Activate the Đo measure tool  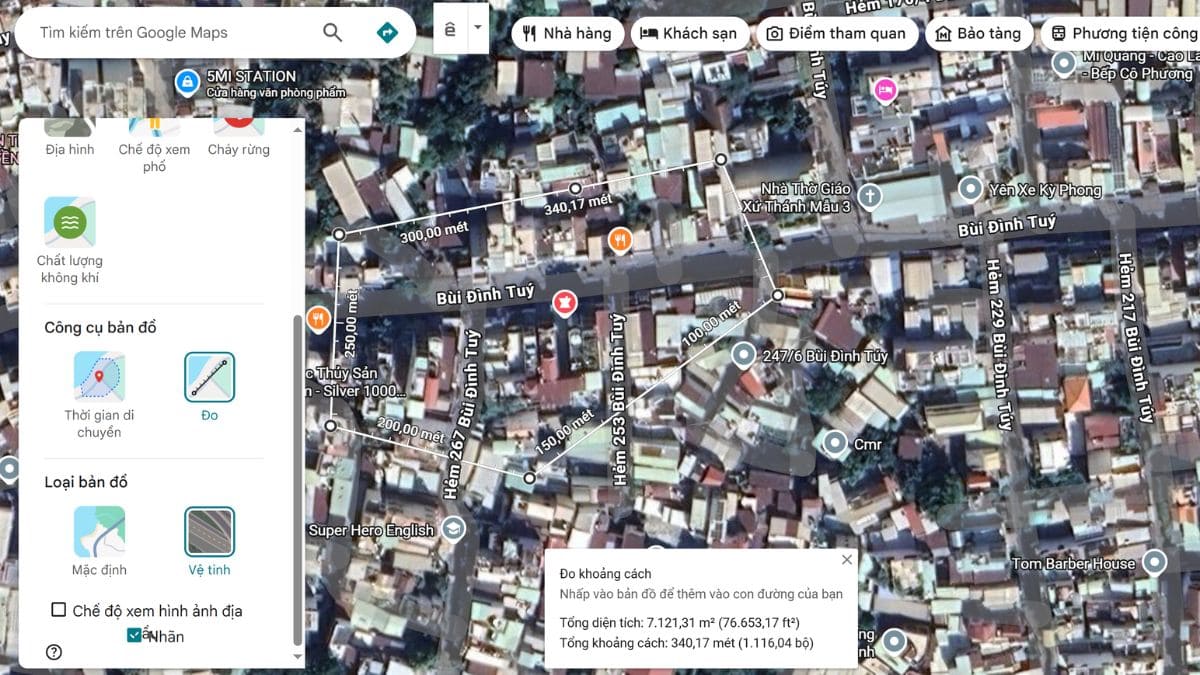coord(210,387)
